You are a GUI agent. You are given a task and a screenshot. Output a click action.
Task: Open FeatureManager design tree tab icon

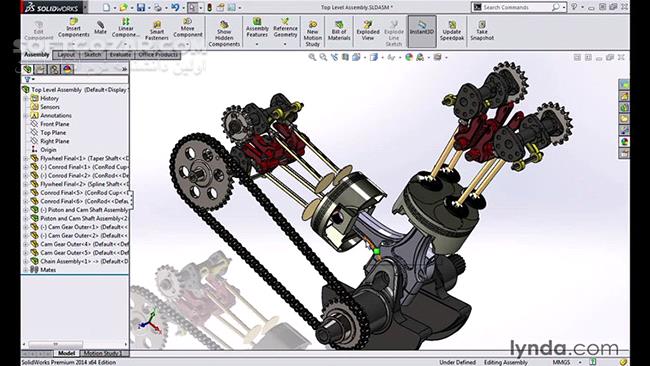[28, 69]
